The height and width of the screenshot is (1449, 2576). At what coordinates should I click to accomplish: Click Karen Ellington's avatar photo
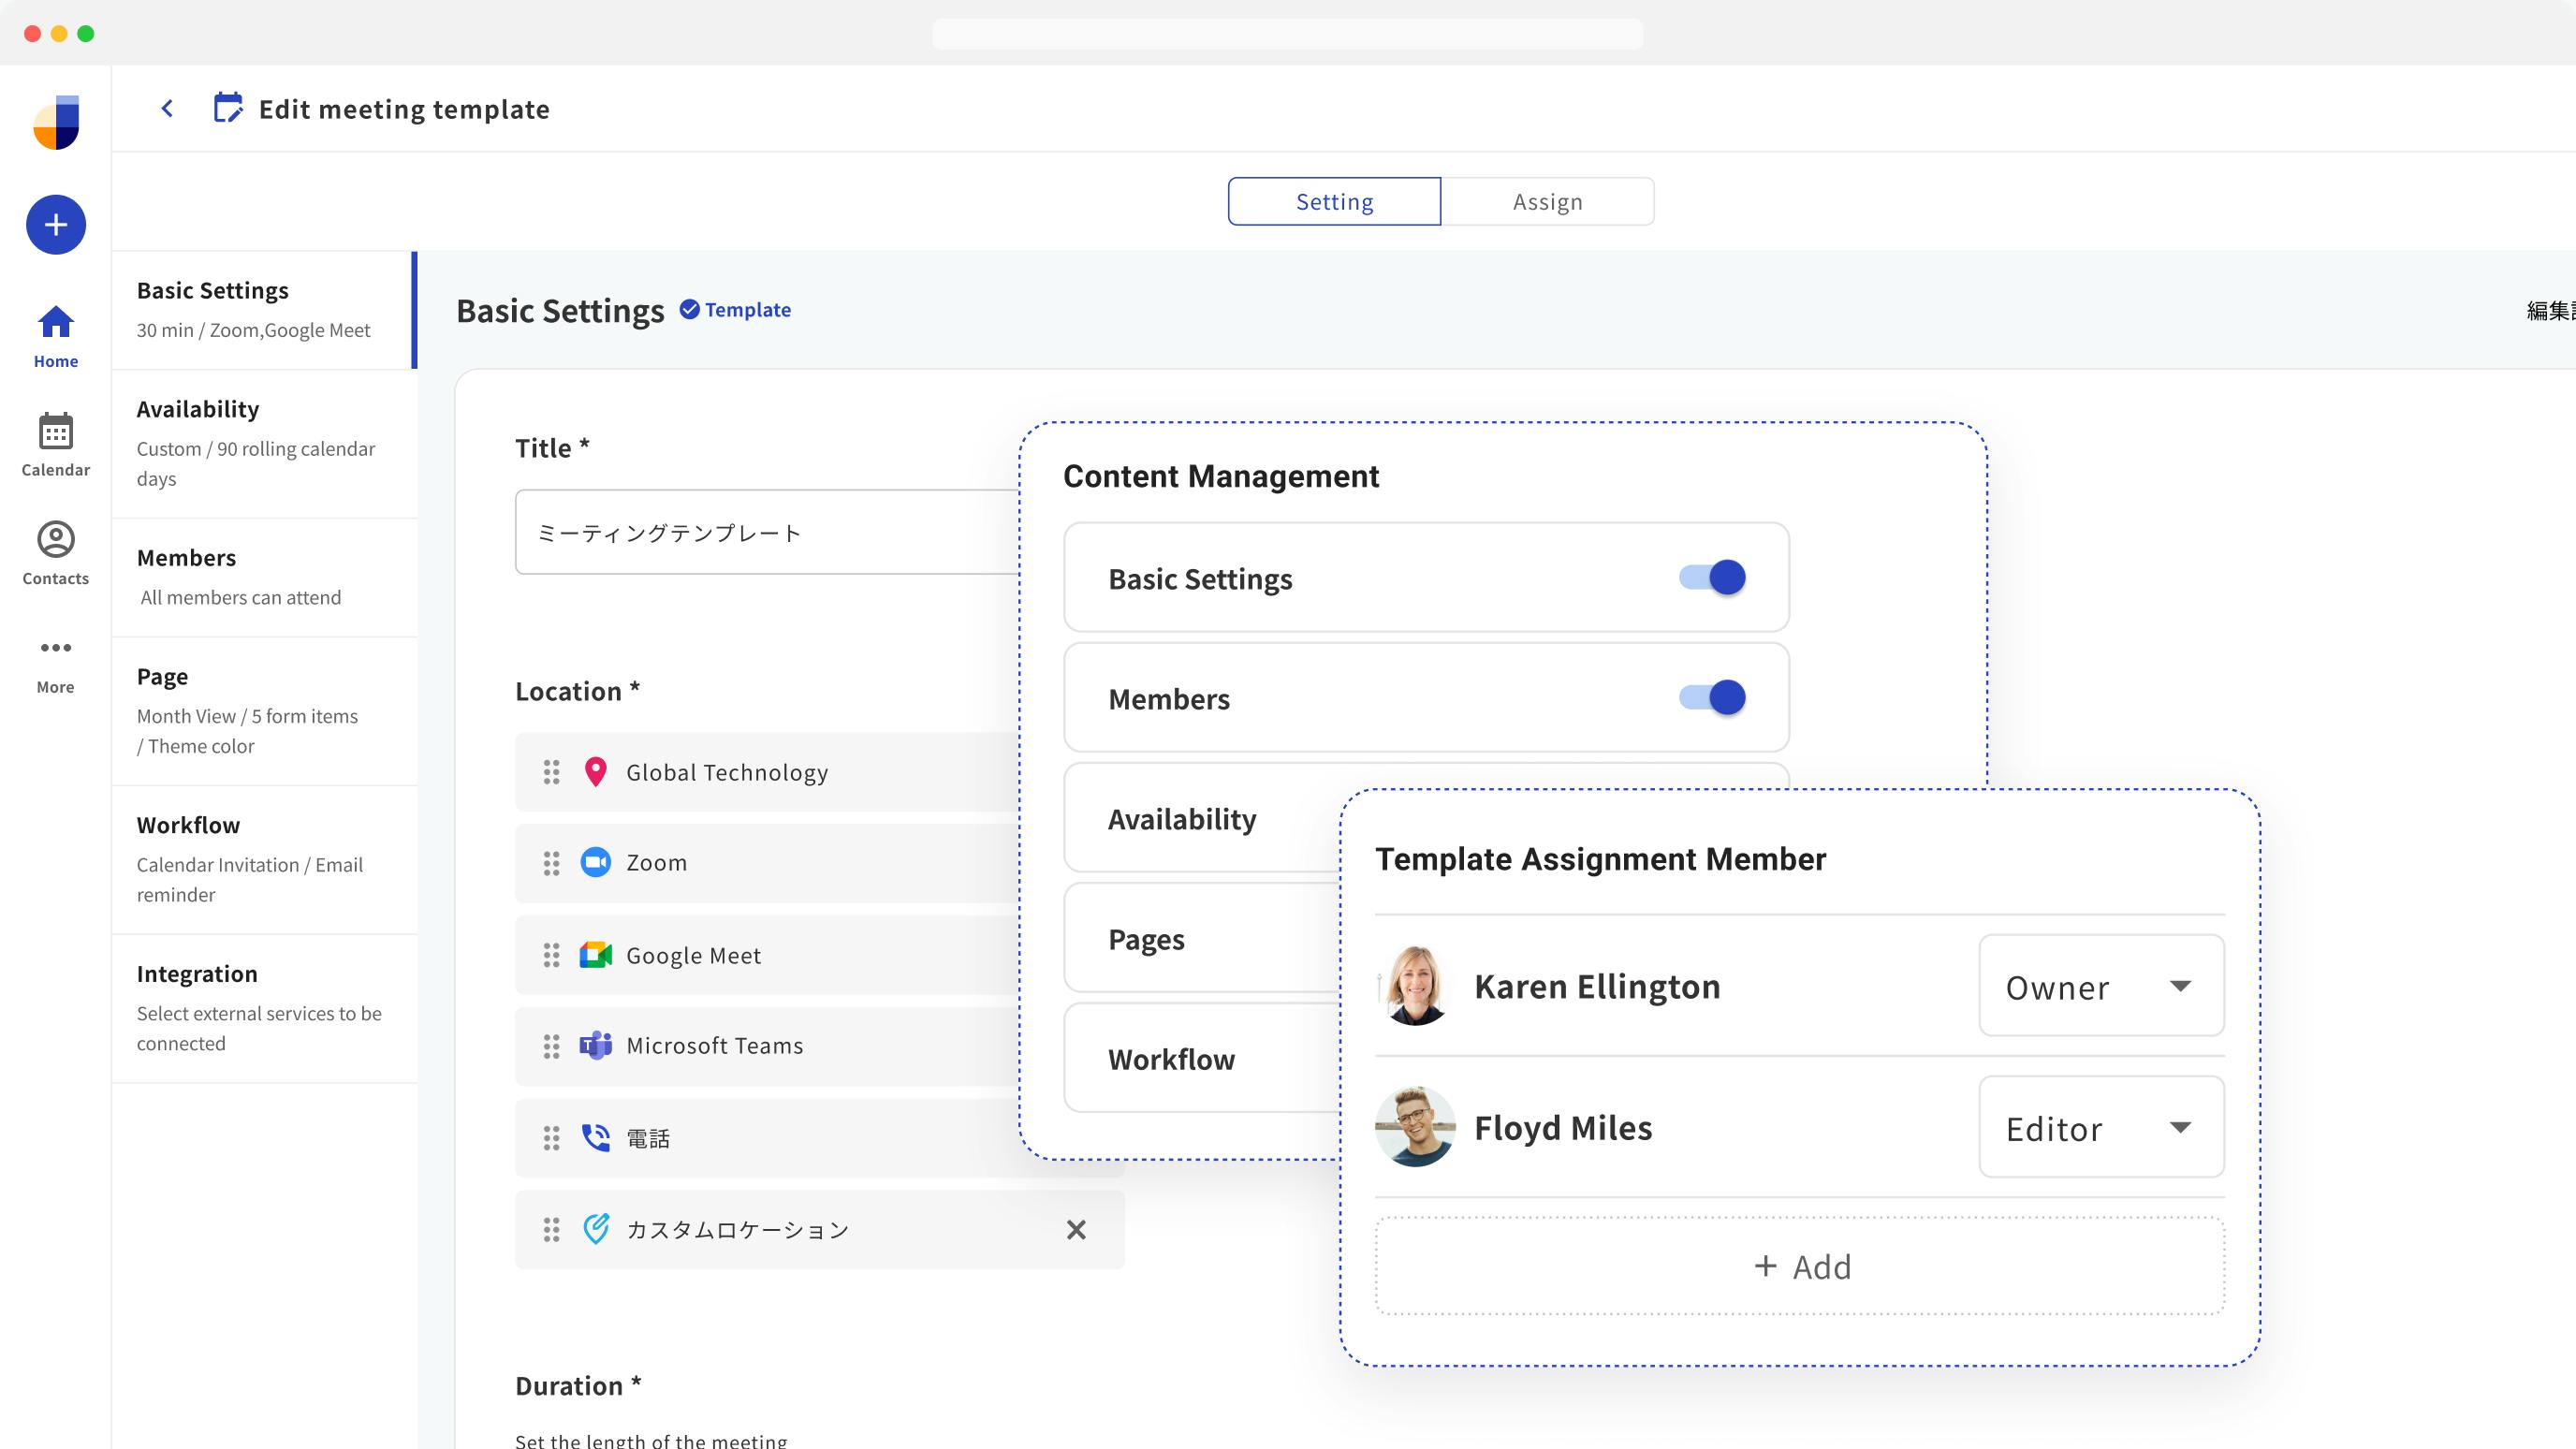(1415, 986)
